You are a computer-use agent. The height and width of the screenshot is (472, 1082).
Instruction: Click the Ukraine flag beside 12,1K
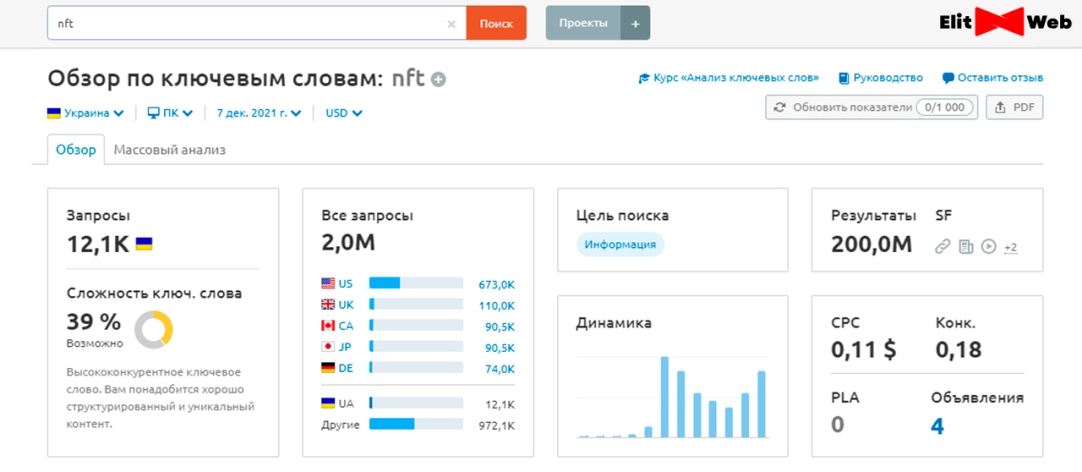tap(144, 244)
